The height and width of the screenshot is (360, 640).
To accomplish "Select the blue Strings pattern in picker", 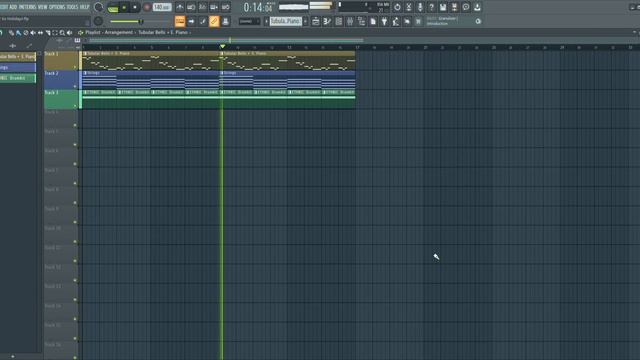I will [18, 67].
